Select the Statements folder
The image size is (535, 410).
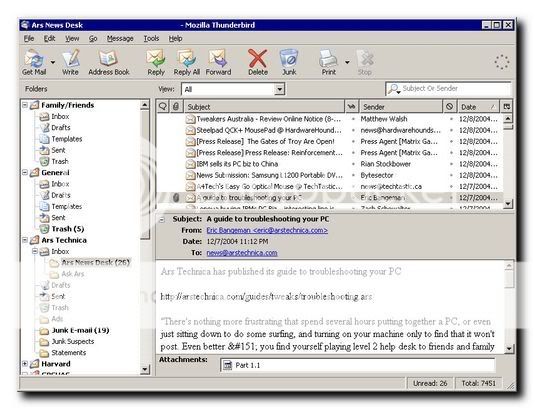tap(63, 353)
